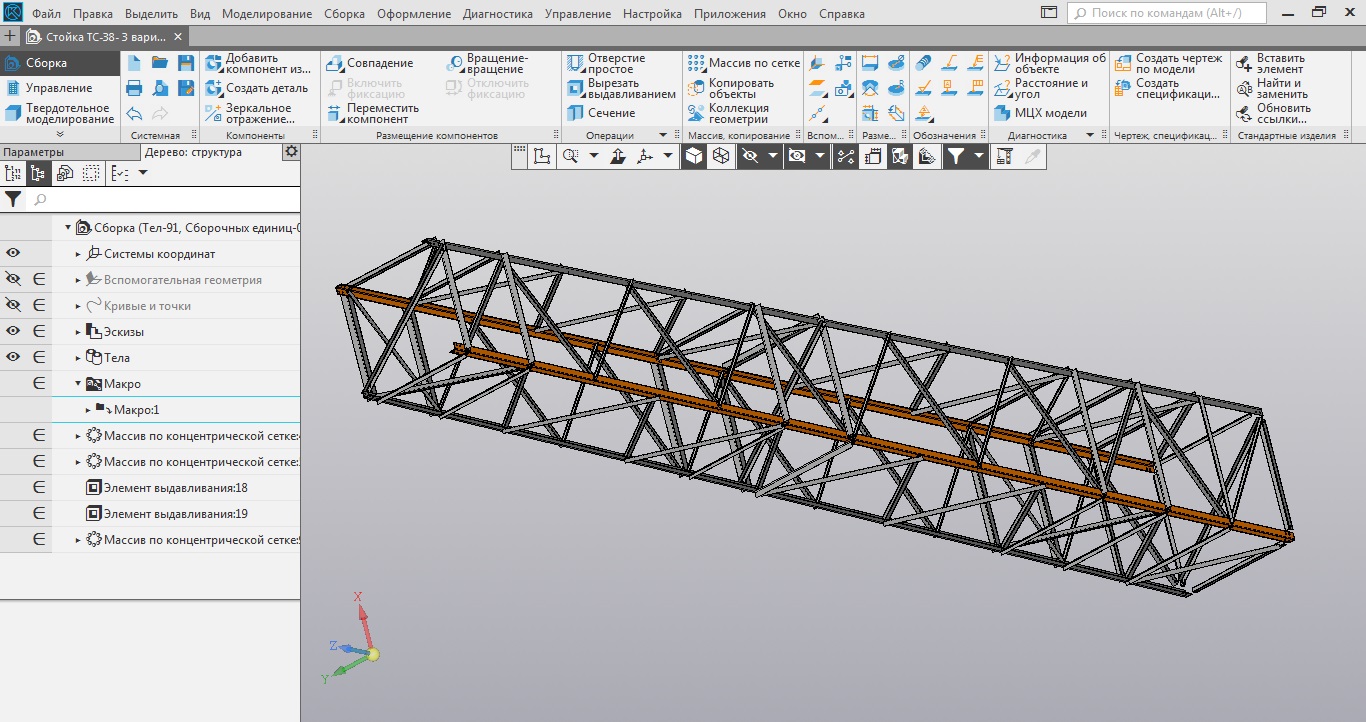Click Создать чертеж по модели
Viewport: 1366px width, 722px height.
(x=1169, y=63)
